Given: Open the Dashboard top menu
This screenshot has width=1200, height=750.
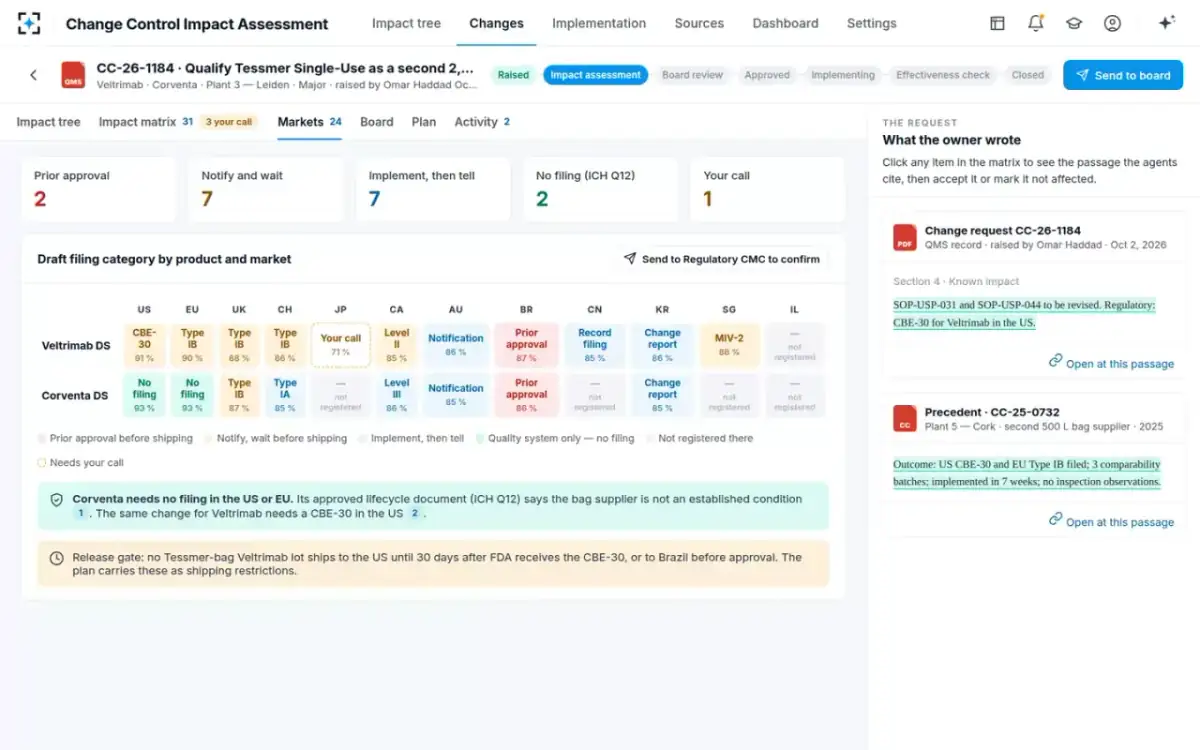Looking at the screenshot, I should [785, 23].
